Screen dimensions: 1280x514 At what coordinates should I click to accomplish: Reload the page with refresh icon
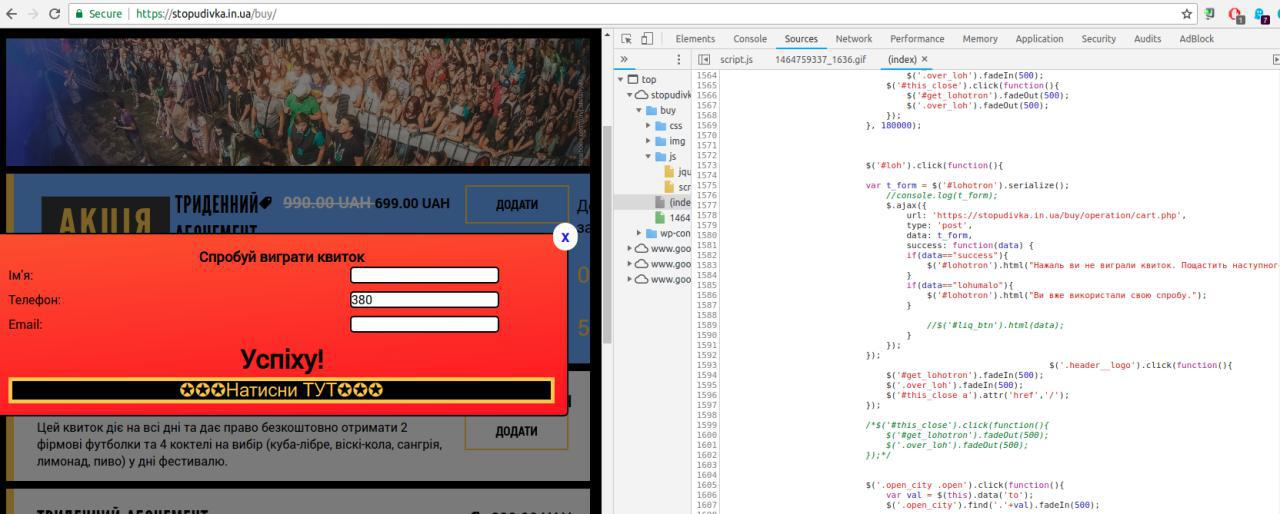[55, 14]
